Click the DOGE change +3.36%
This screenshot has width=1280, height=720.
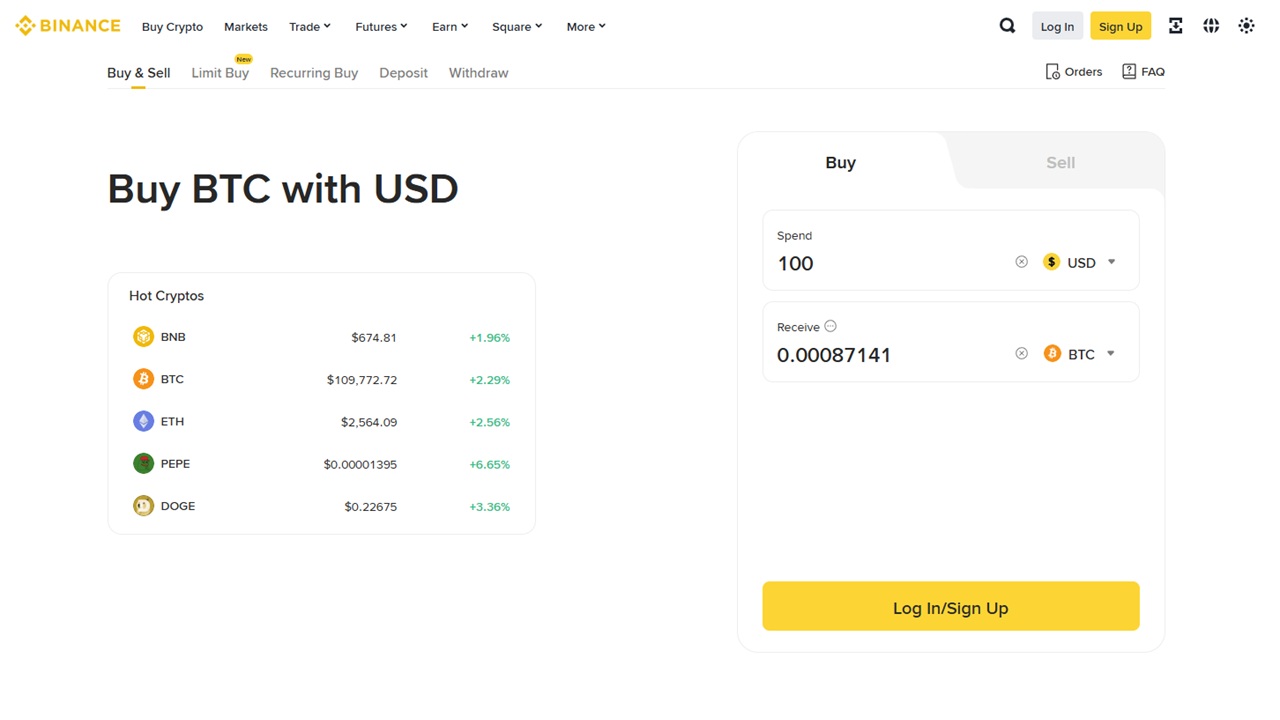(x=489, y=507)
